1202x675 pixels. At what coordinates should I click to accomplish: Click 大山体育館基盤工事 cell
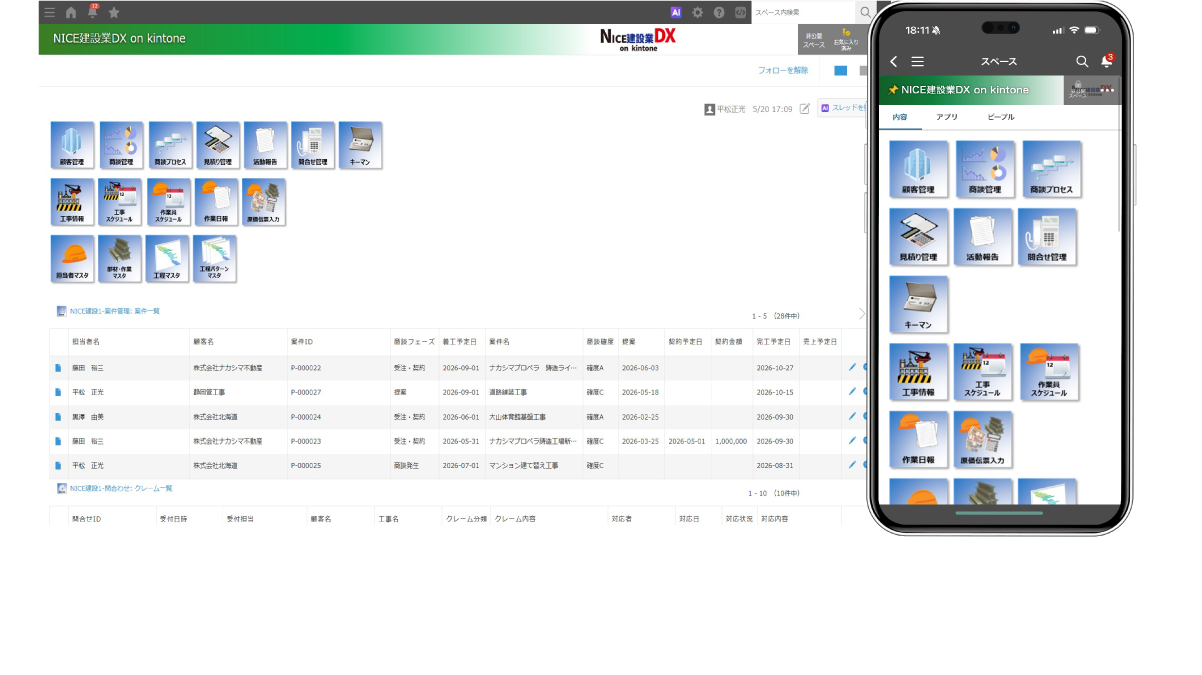[x=515, y=416]
